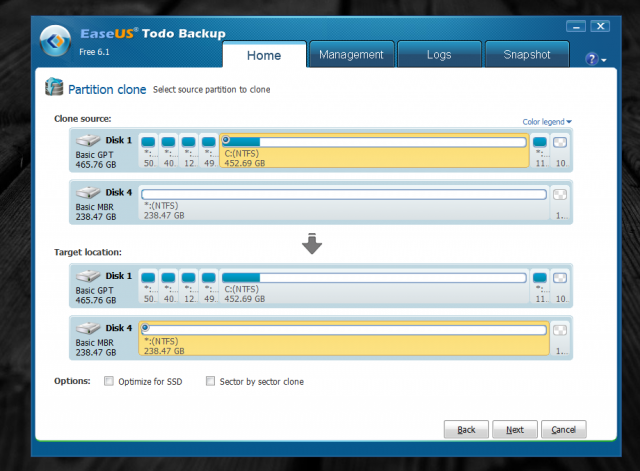
Task: Expand the Color legend dropdown
Action: (x=547, y=122)
